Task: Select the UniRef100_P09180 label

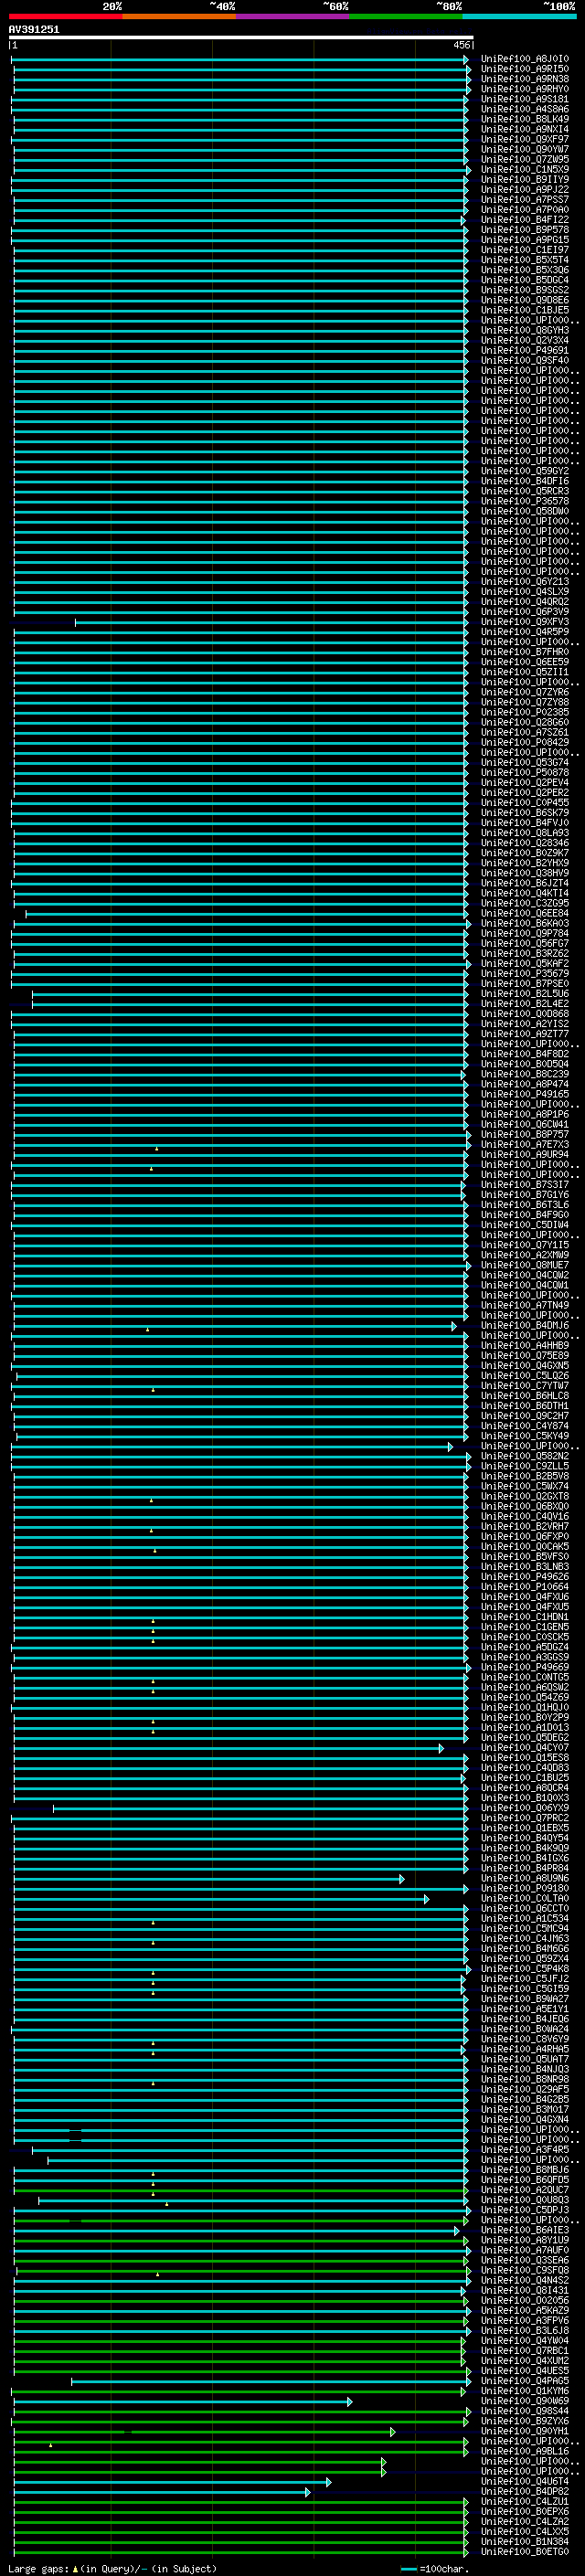Action: pos(525,1888)
